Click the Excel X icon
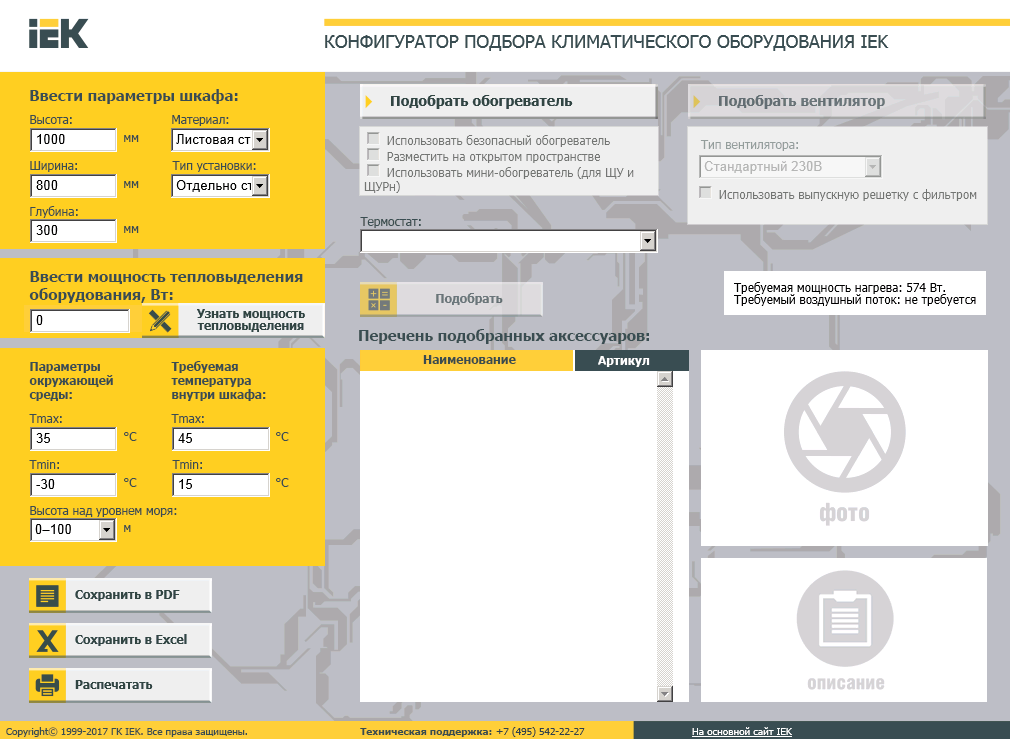The image size is (1010, 739). tap(48, 640)
